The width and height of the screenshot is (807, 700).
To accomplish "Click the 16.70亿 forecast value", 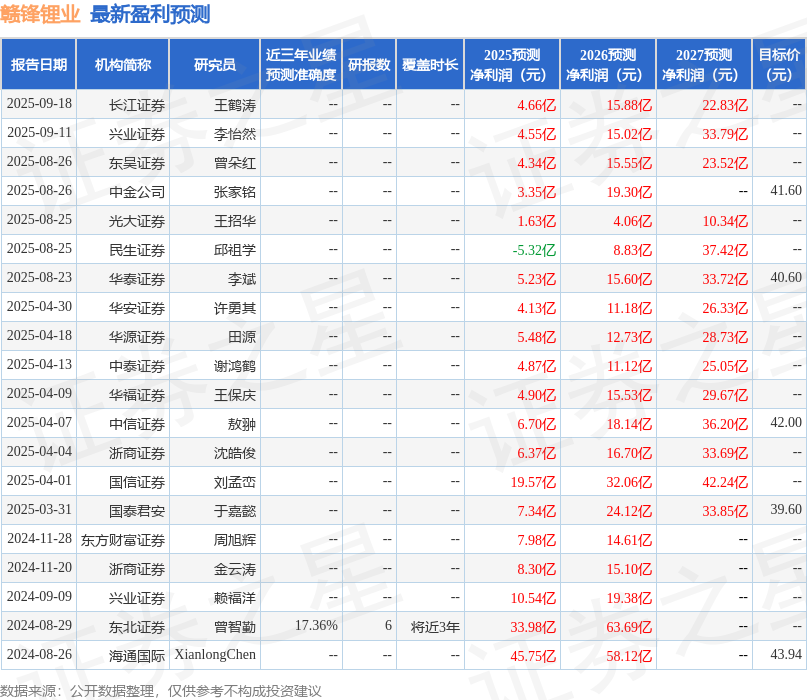I will [629, 453].
